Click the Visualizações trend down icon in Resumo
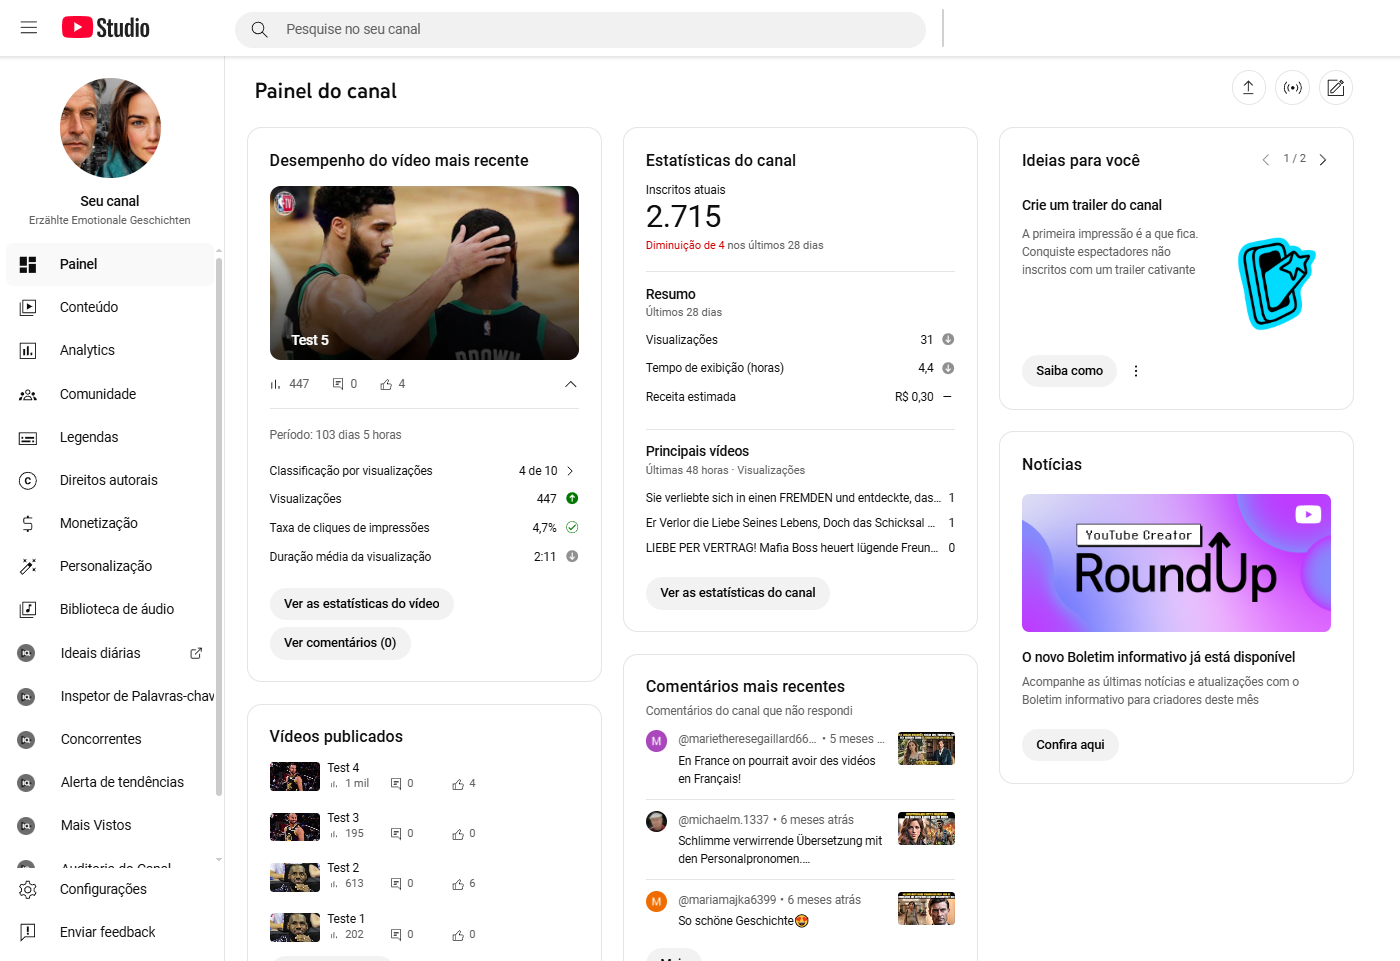 [948, 340]
